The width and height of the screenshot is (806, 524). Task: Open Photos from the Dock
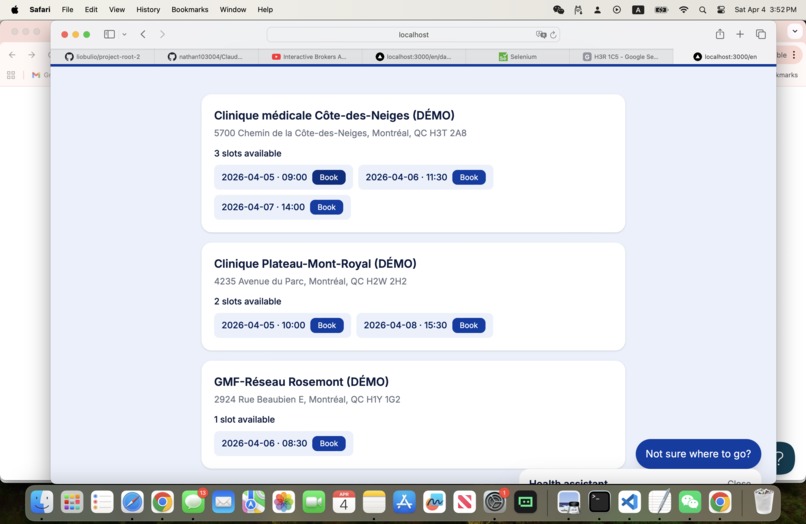[283, 501]
